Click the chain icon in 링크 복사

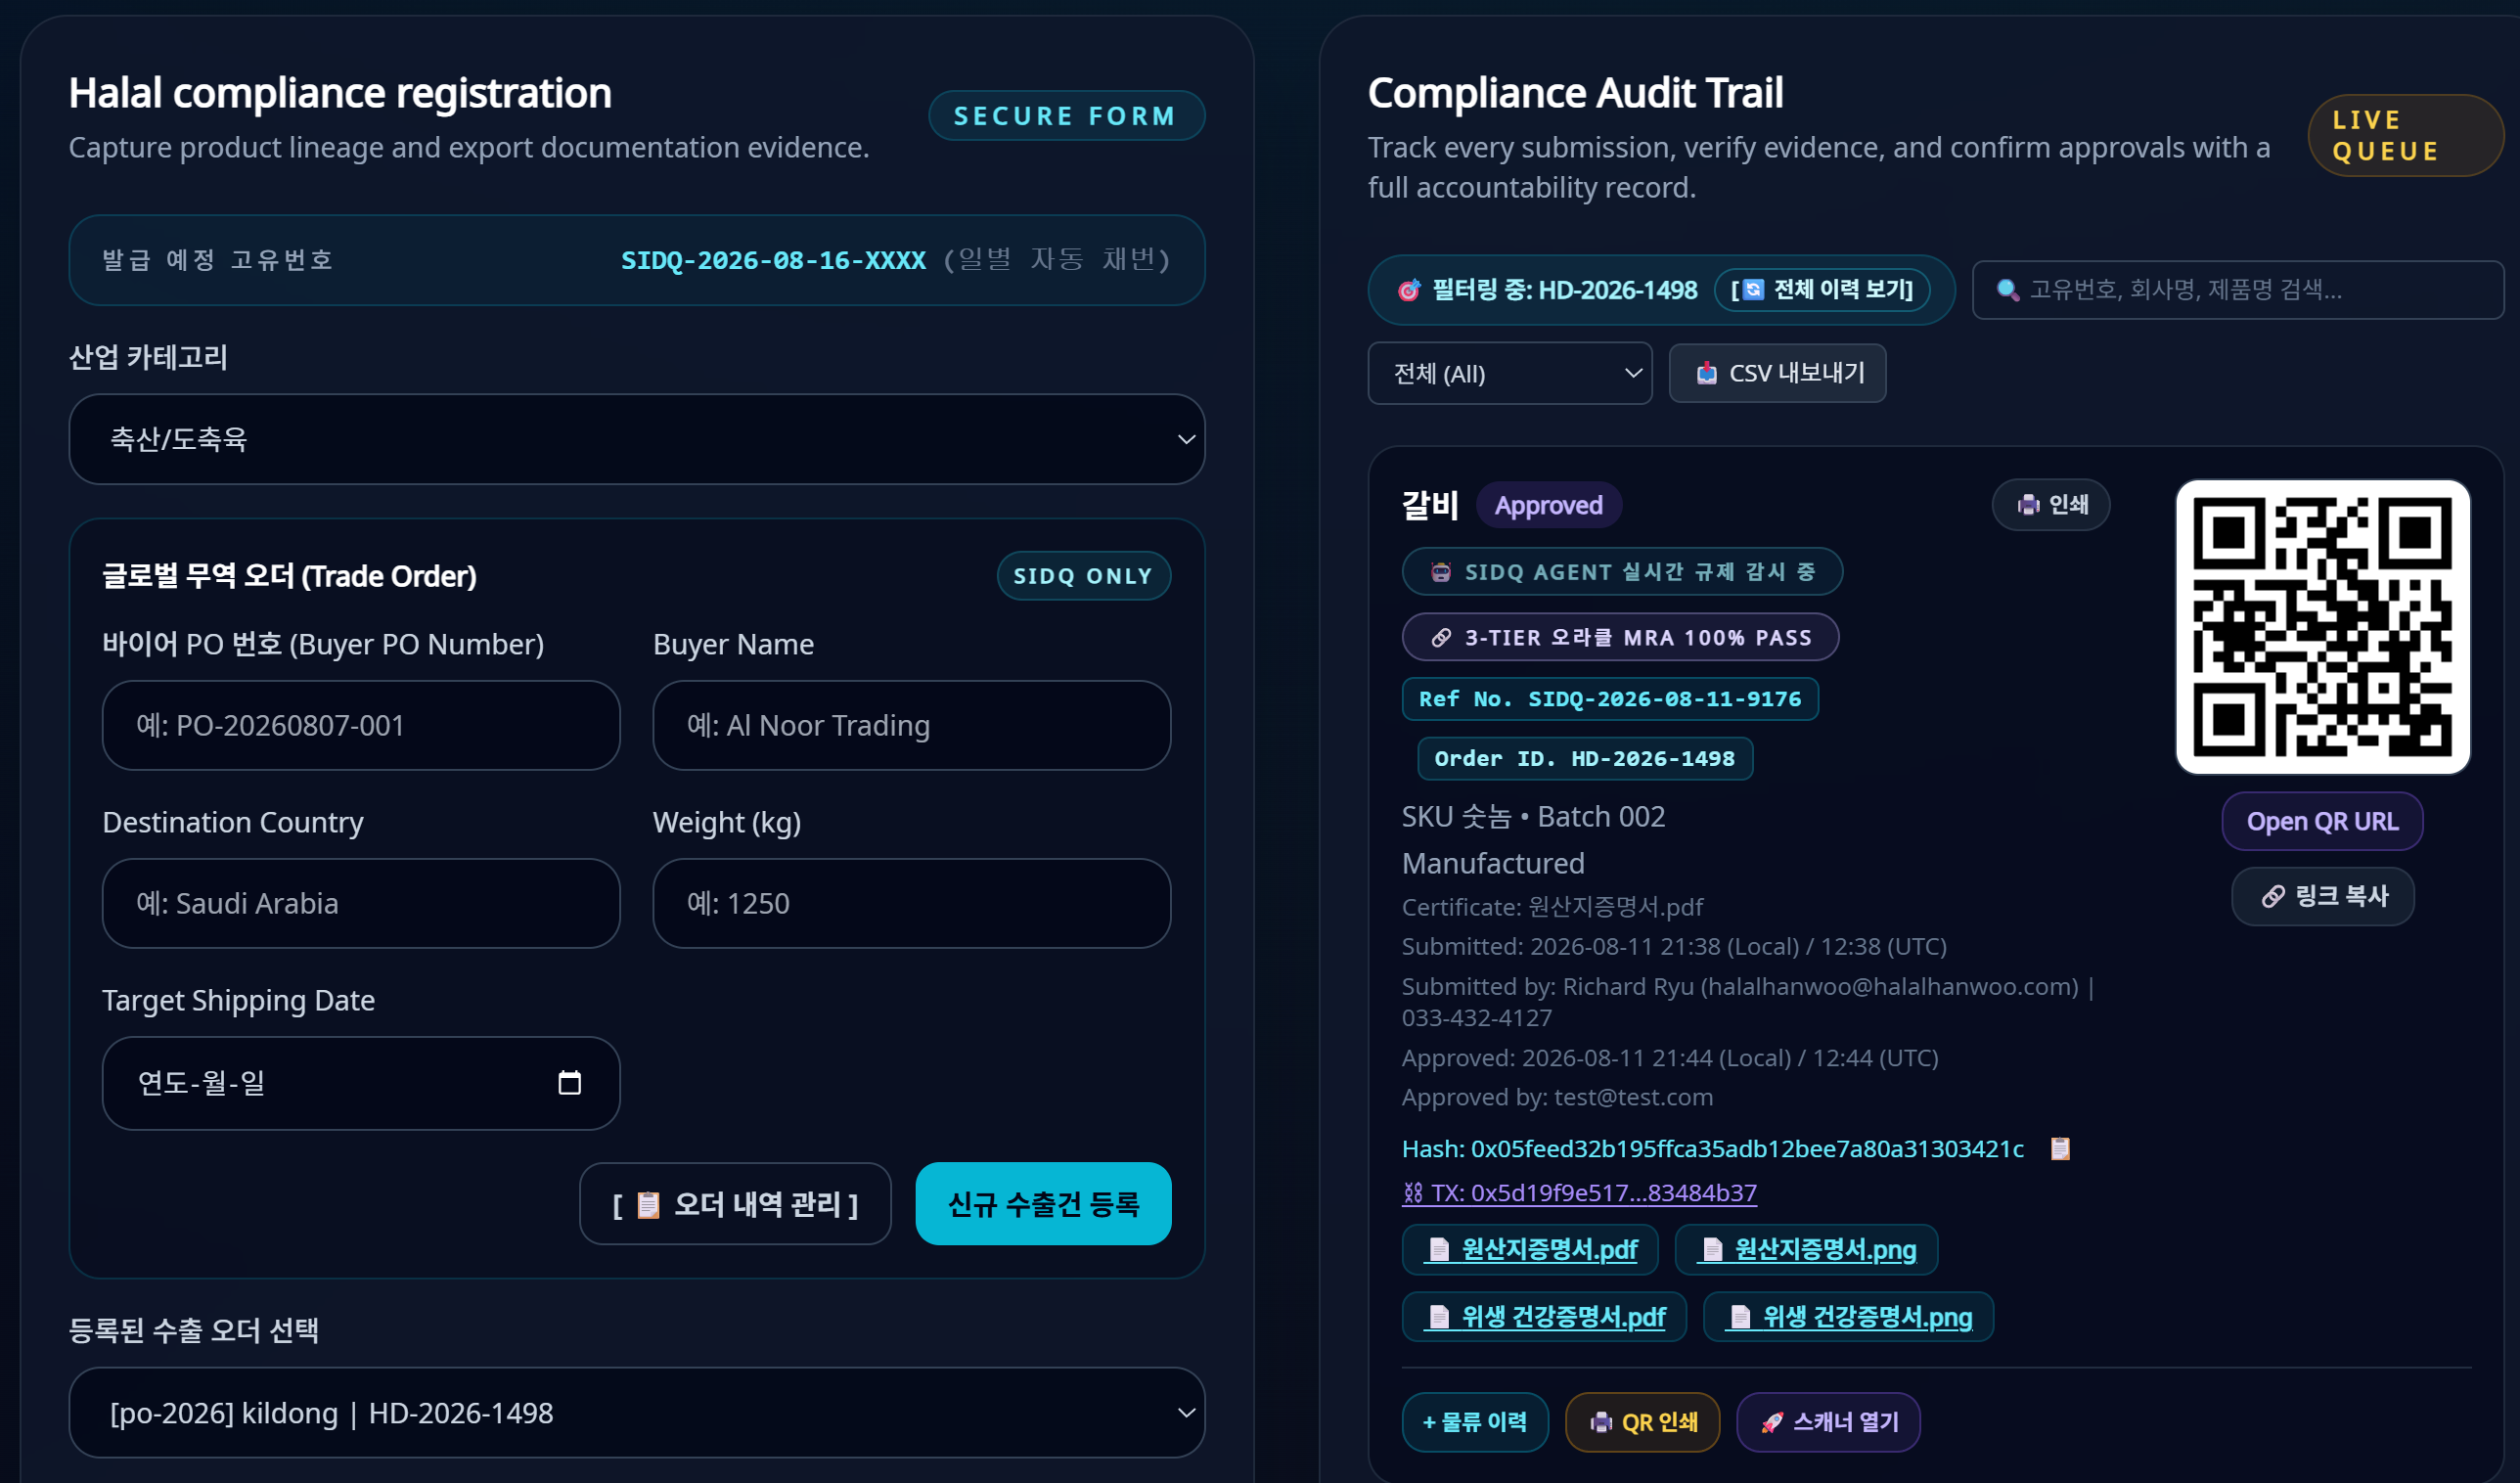pos(2273,896)
